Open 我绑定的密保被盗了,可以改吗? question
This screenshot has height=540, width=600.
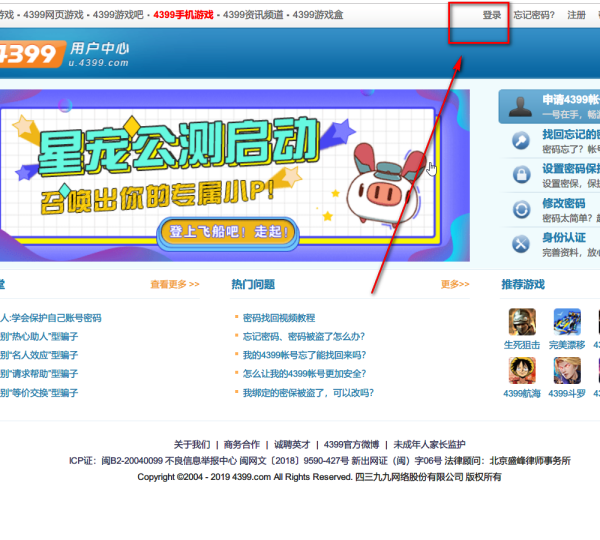coord(308,393)
